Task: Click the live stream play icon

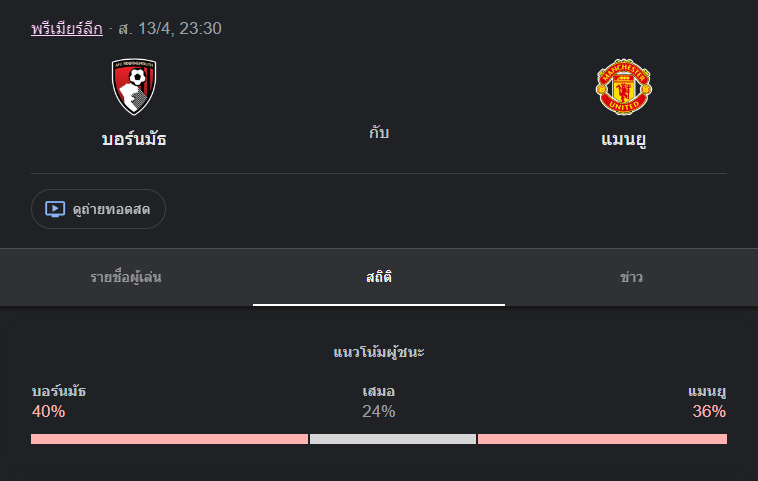Action: [x=55, y=210]
